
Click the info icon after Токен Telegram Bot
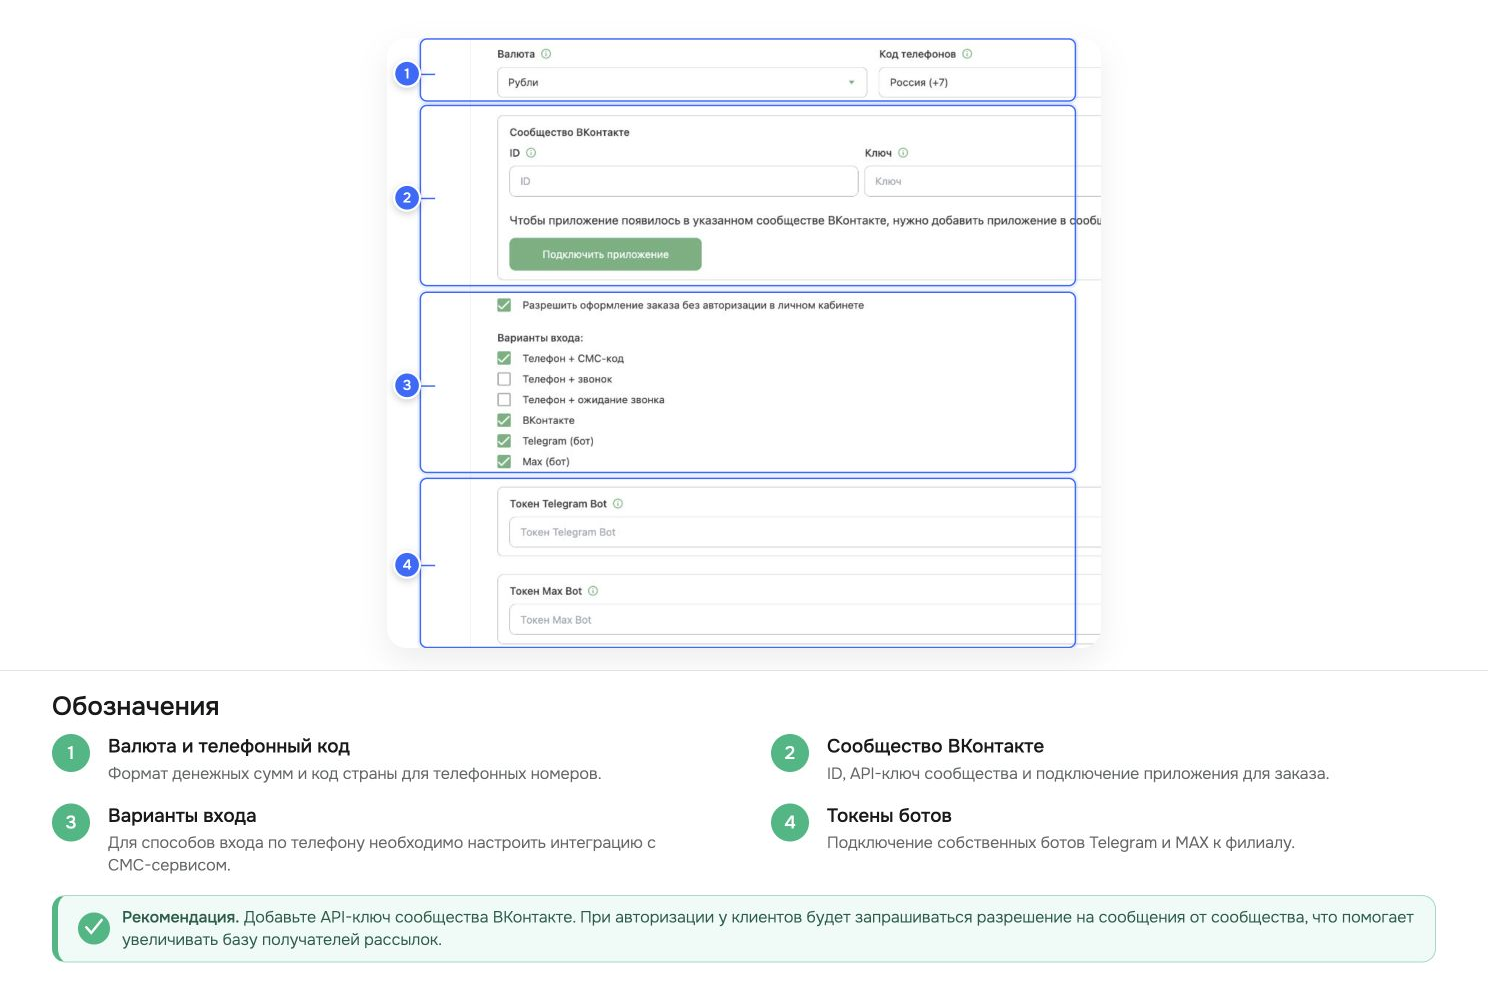coord(618,504)
